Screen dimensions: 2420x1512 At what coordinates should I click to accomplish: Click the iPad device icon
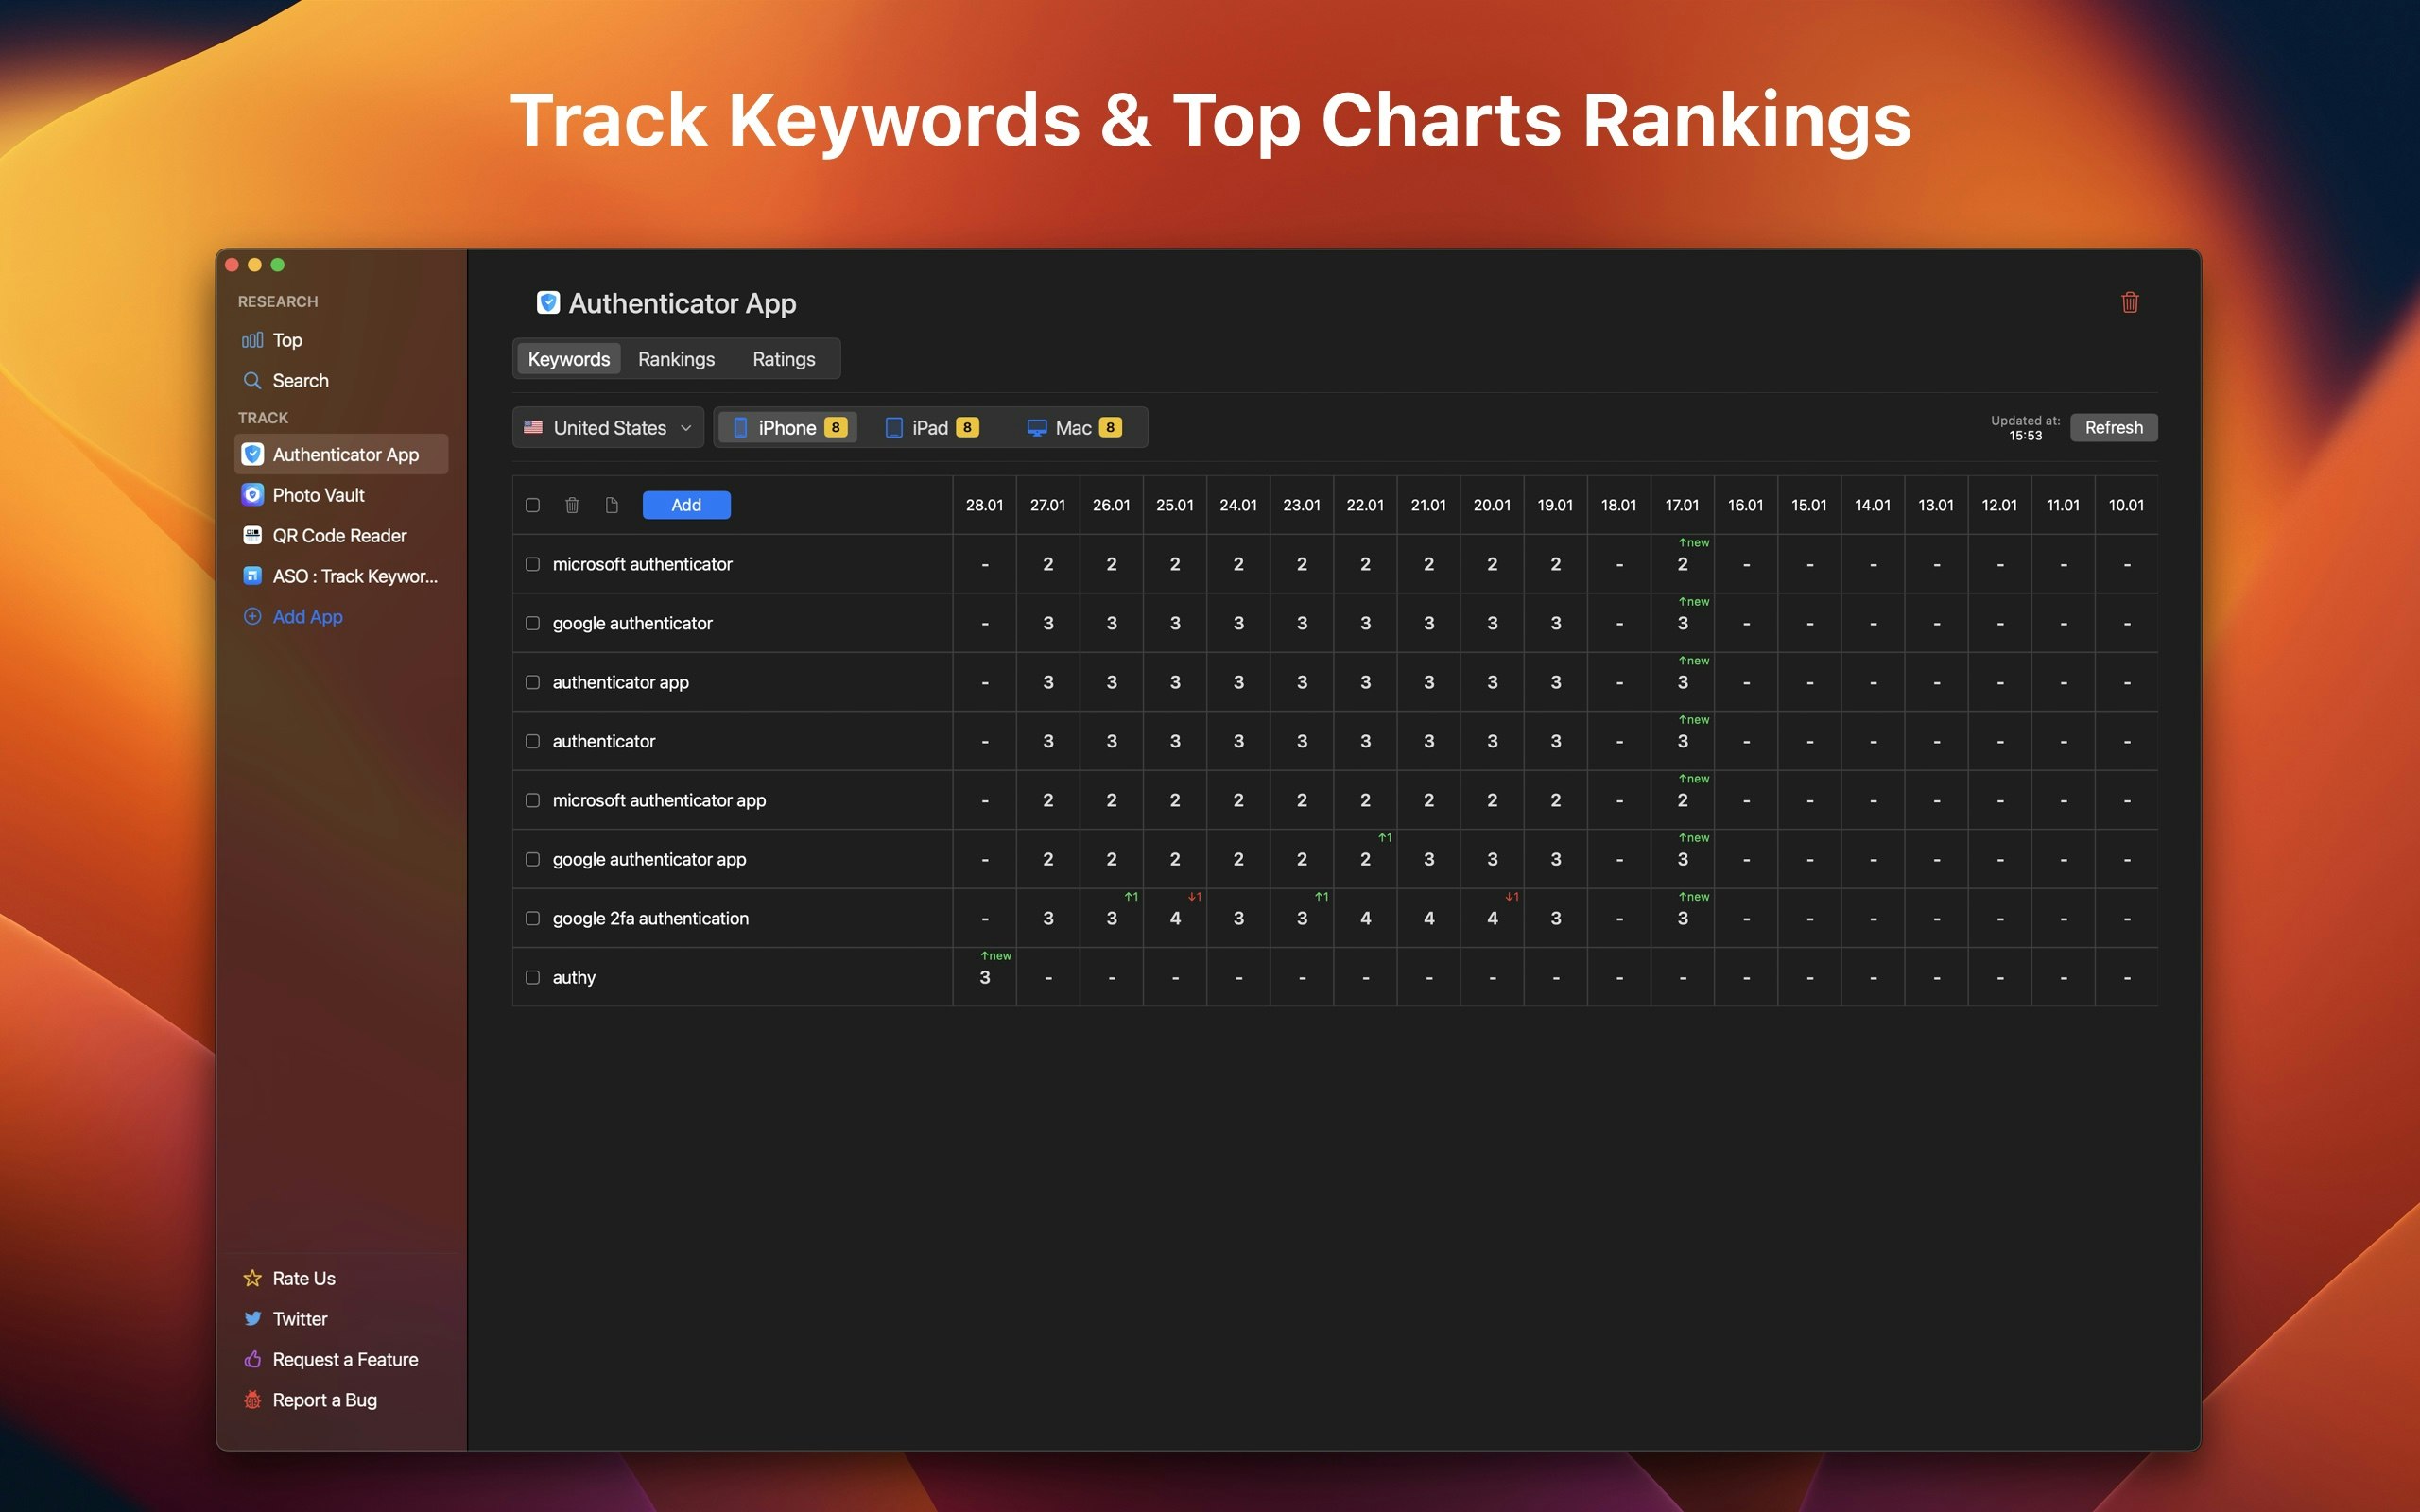(x=894, y=428)
